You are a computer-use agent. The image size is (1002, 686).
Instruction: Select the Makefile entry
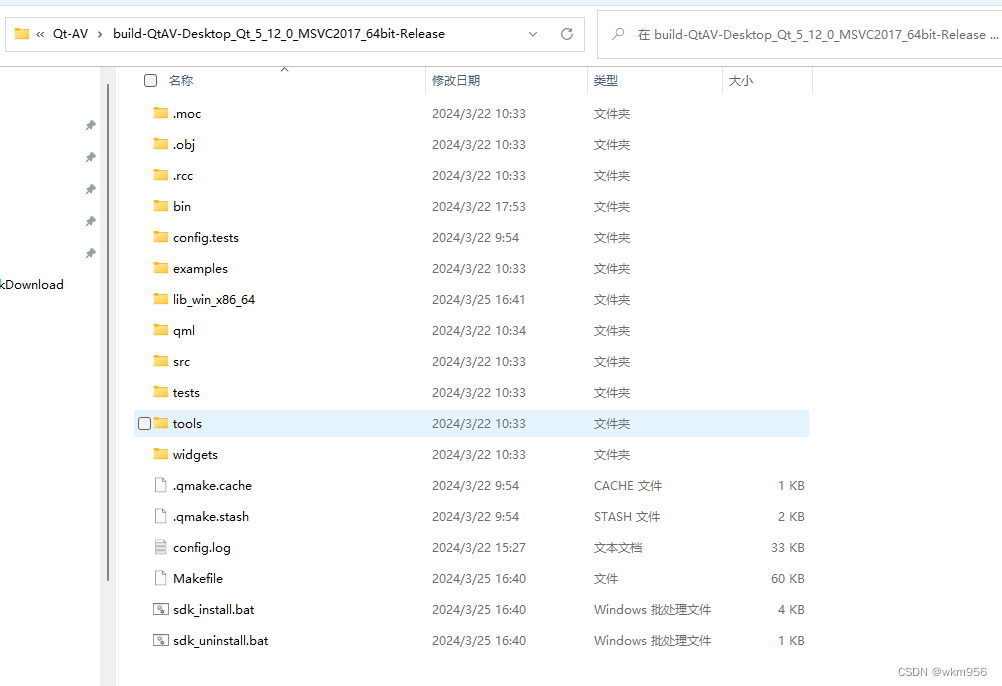coord(200,578)
